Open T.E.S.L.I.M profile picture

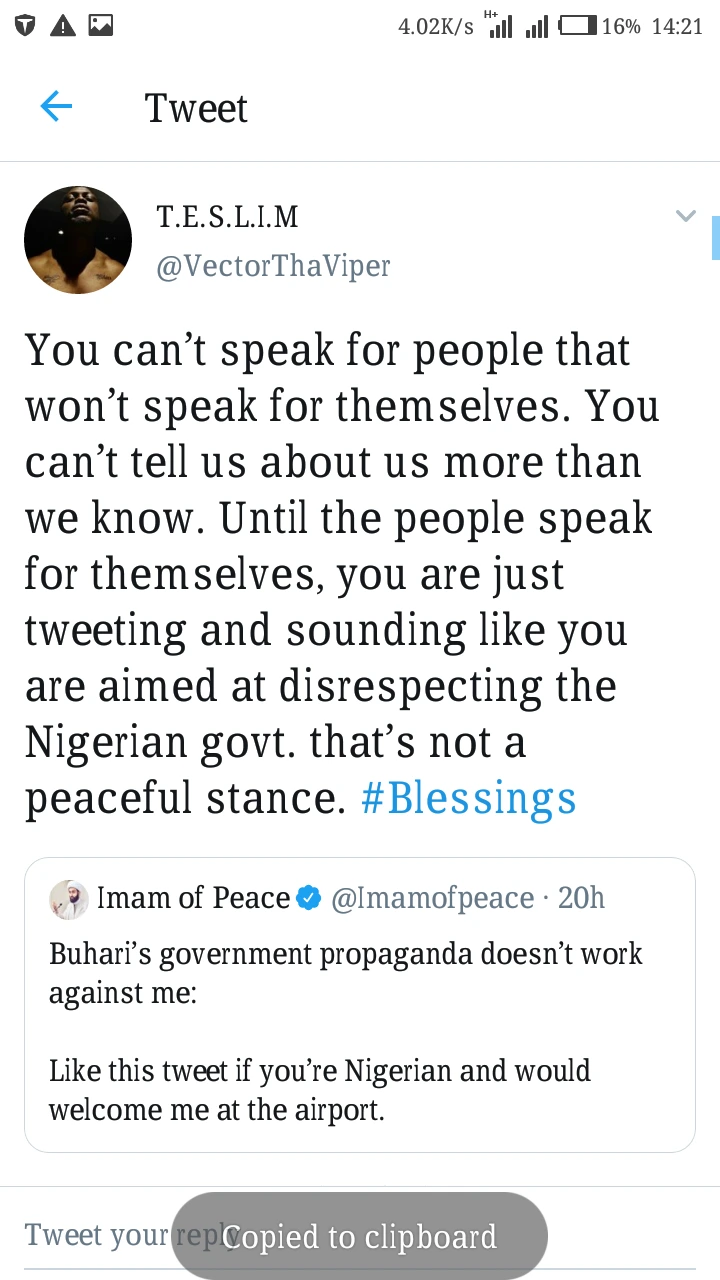click(x=78, y=240)
